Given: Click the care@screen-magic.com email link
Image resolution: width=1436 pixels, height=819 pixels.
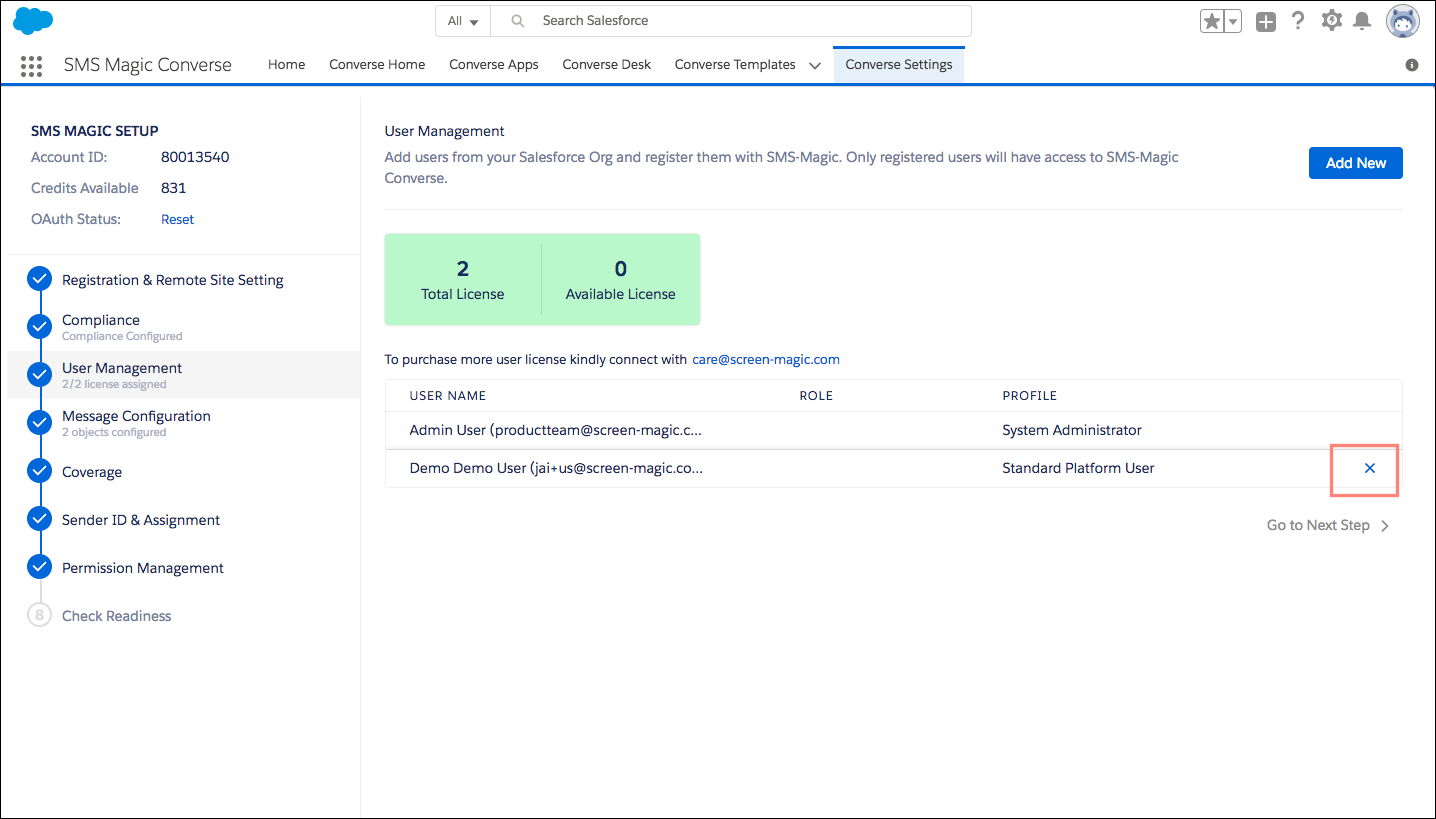Looking at the screenshot, I should point(766,359).
